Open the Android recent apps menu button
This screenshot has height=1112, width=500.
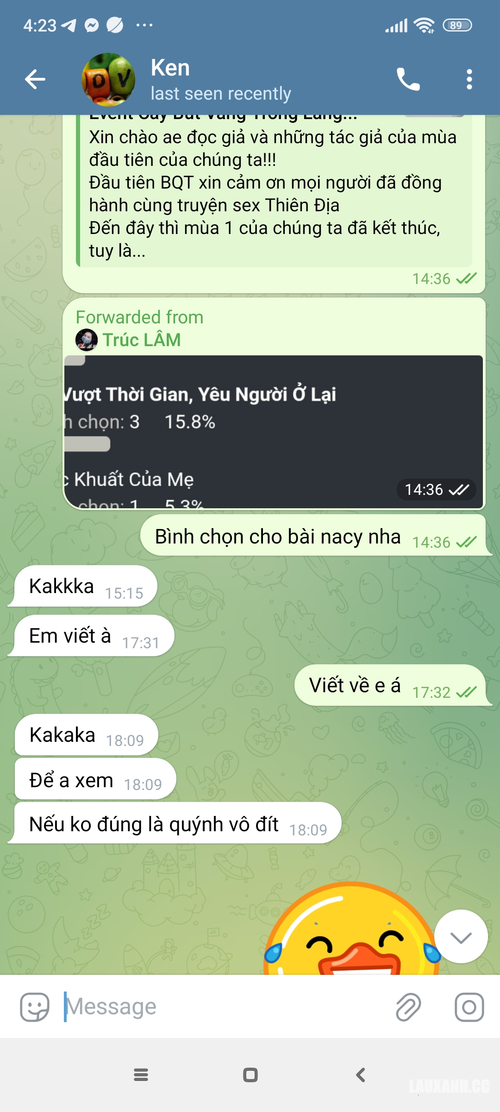[141, 1075]
